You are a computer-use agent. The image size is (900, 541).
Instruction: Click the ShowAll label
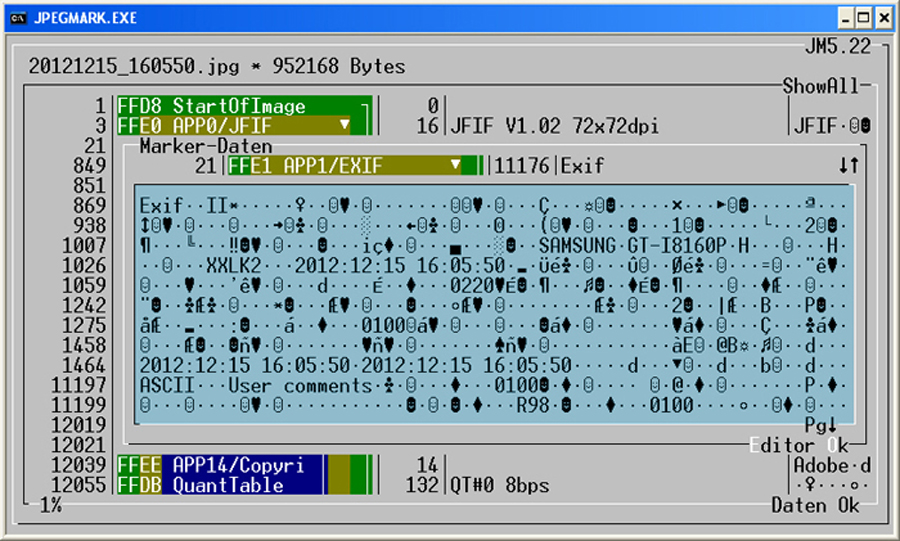pyautogui.click(x=821, y=86)
